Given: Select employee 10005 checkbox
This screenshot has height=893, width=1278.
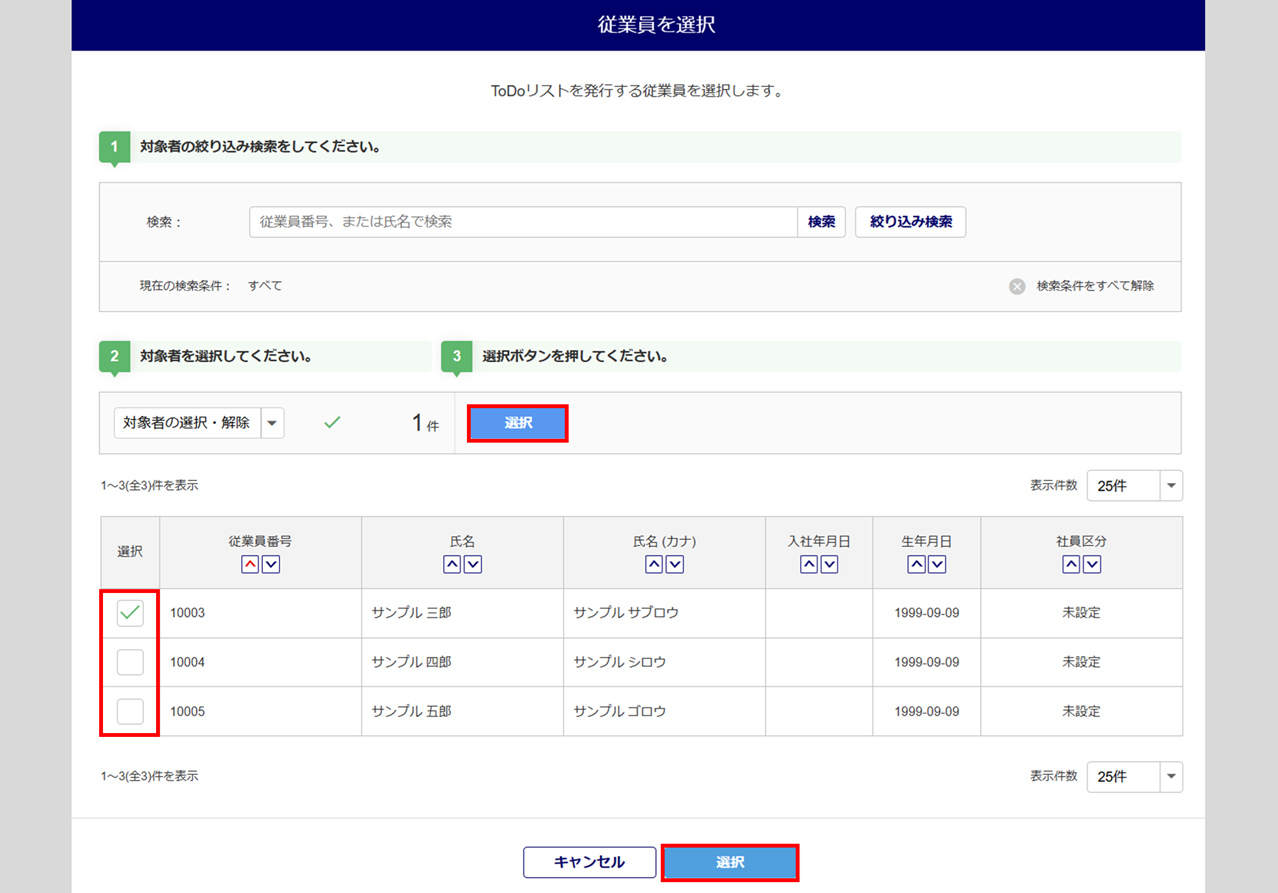Looking at the screenshot, I should (x=130, y=711).
